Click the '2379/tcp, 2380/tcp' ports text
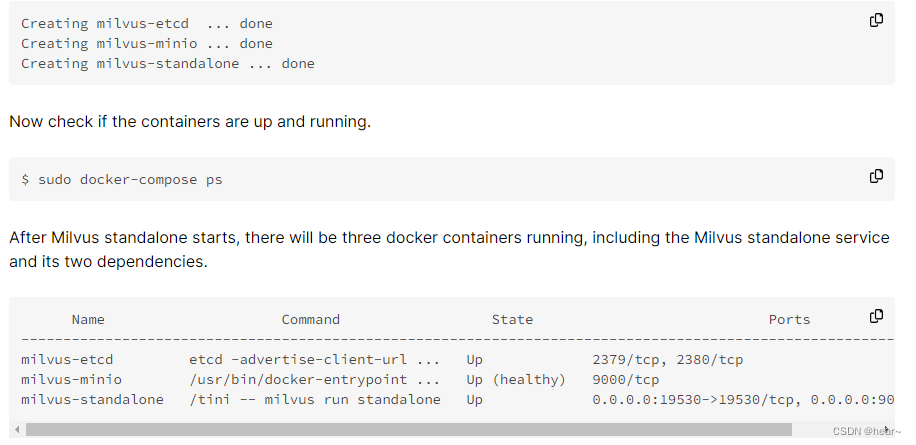This screenshot has width=916, height=445. pos(667,360)
